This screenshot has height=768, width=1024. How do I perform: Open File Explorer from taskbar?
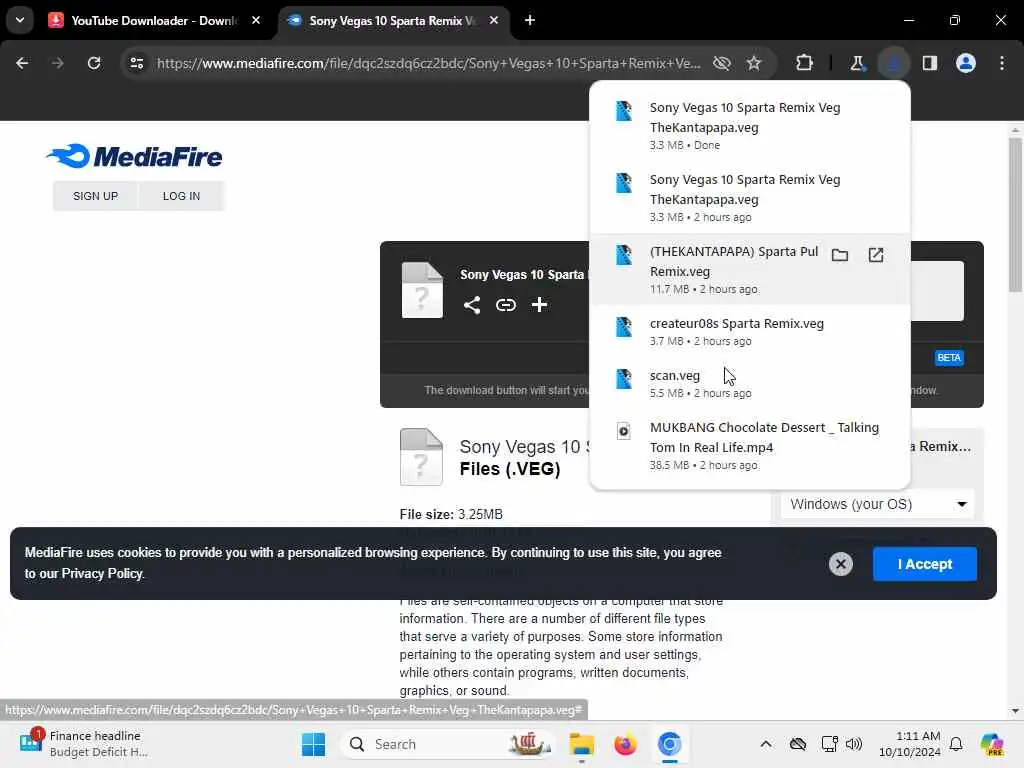[581, 744]
